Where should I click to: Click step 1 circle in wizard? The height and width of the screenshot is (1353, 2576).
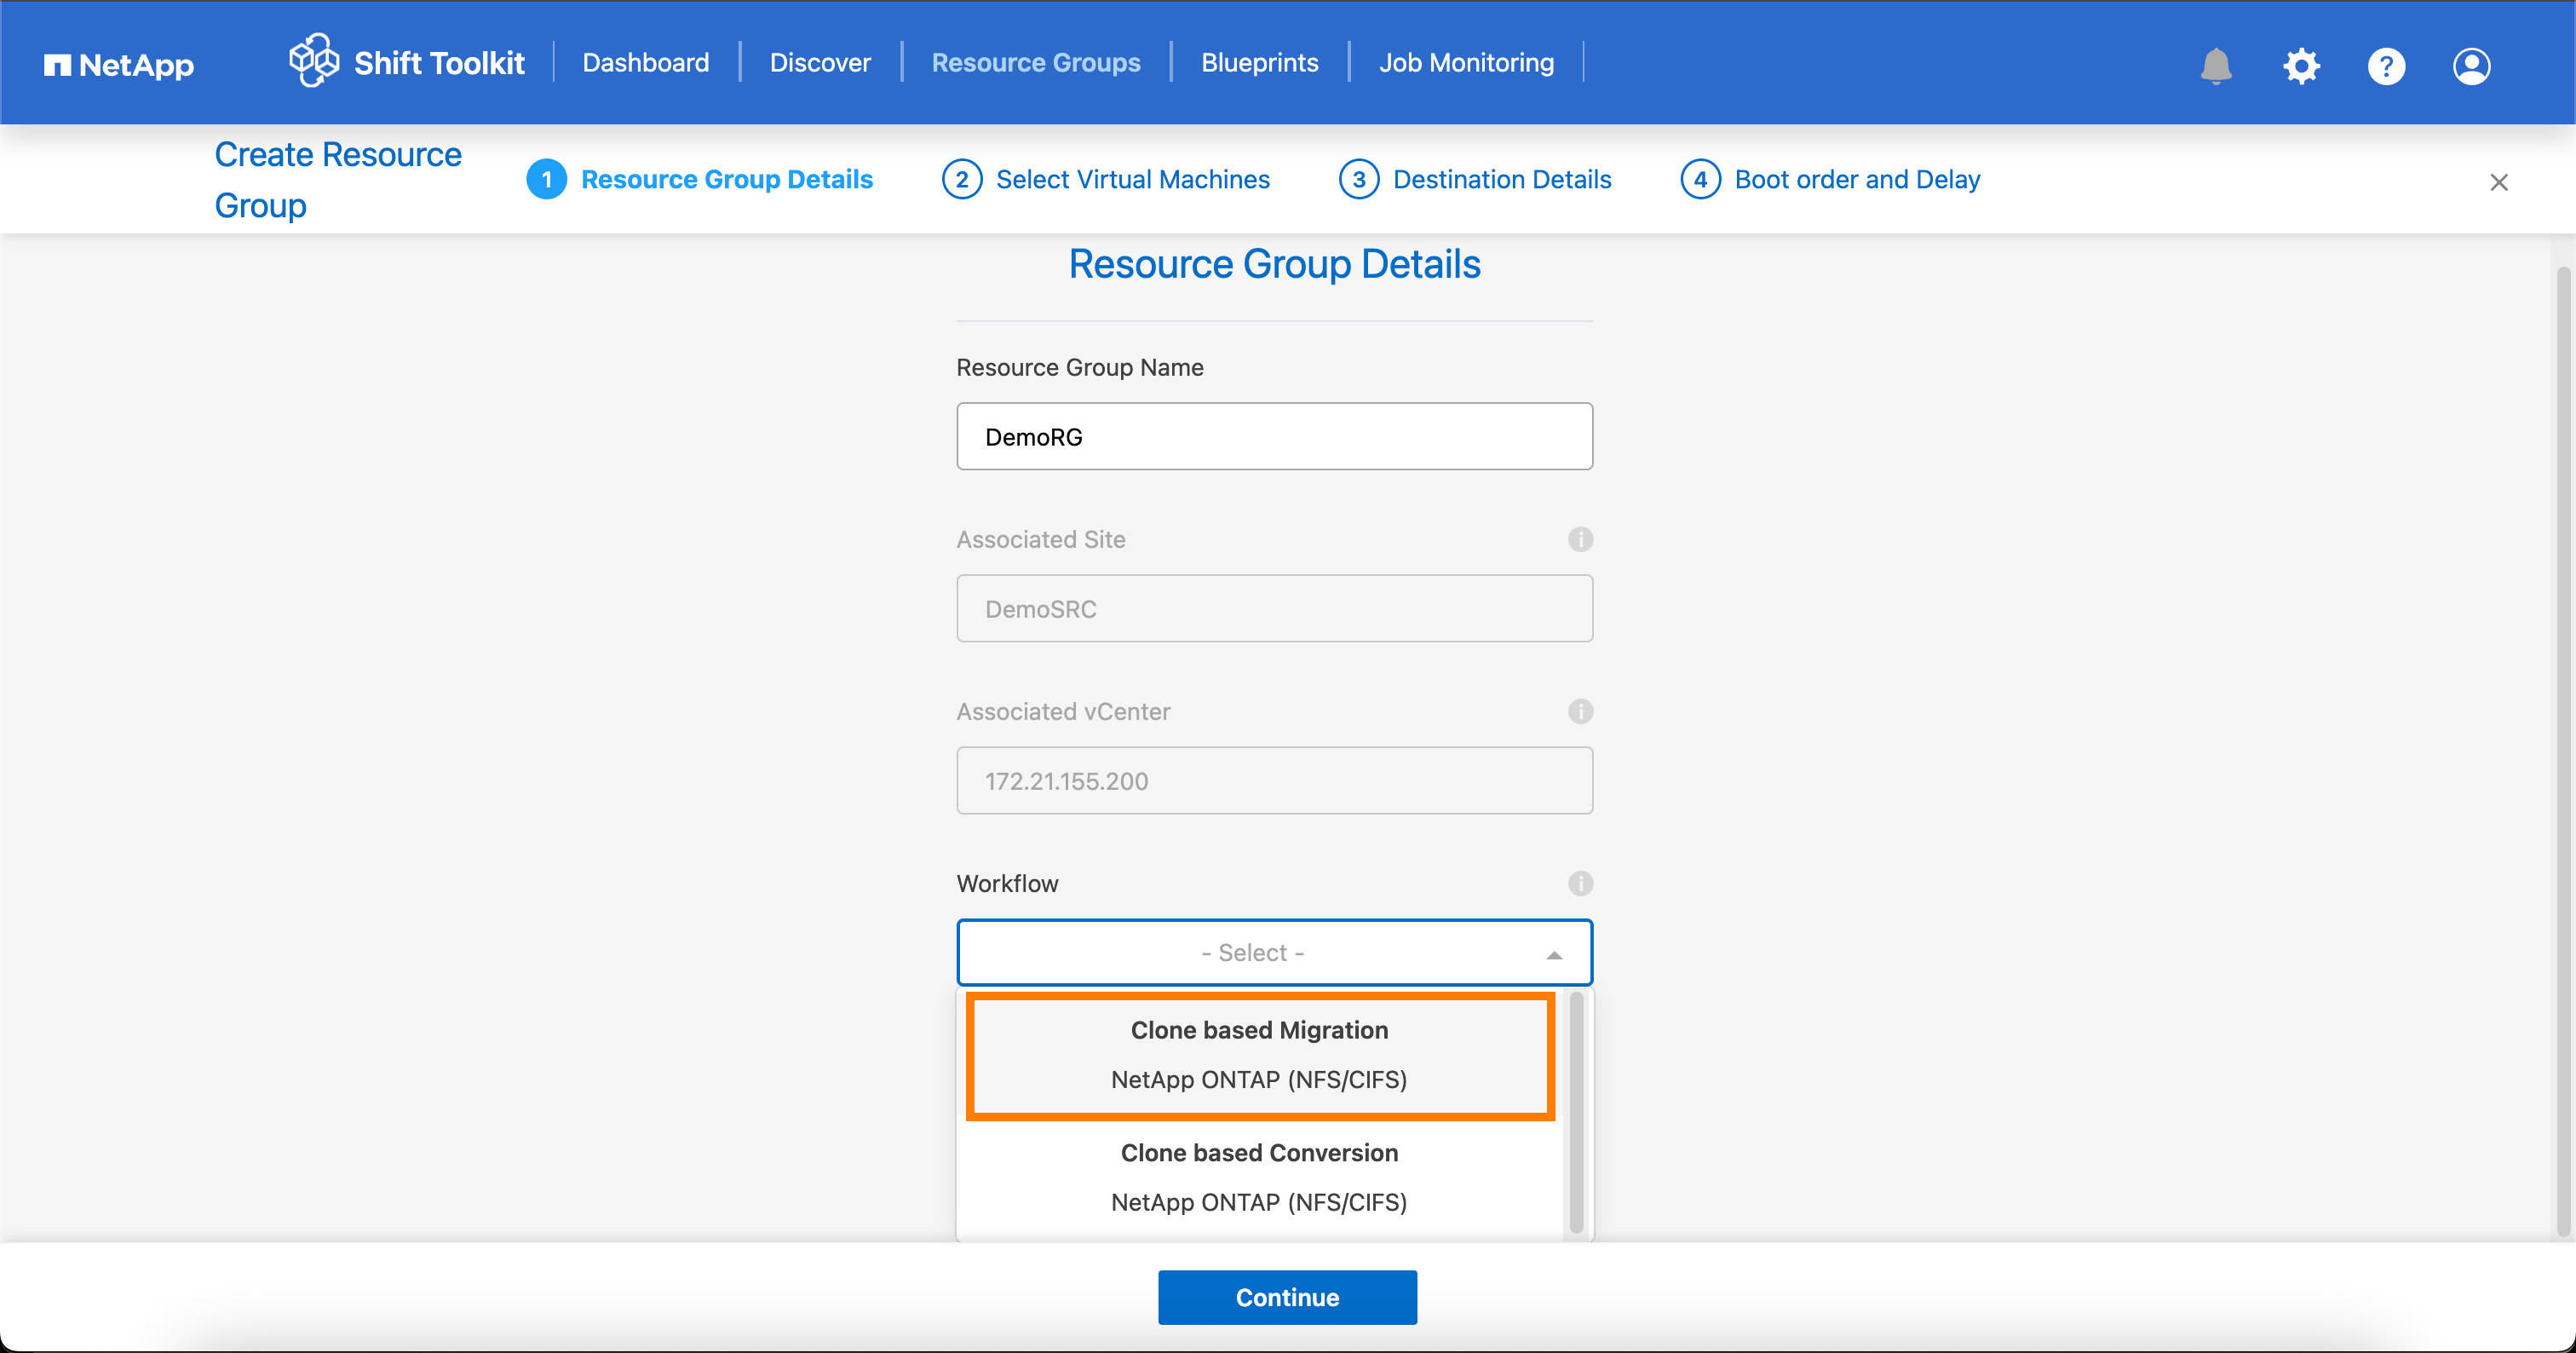[x=546, y=179]
